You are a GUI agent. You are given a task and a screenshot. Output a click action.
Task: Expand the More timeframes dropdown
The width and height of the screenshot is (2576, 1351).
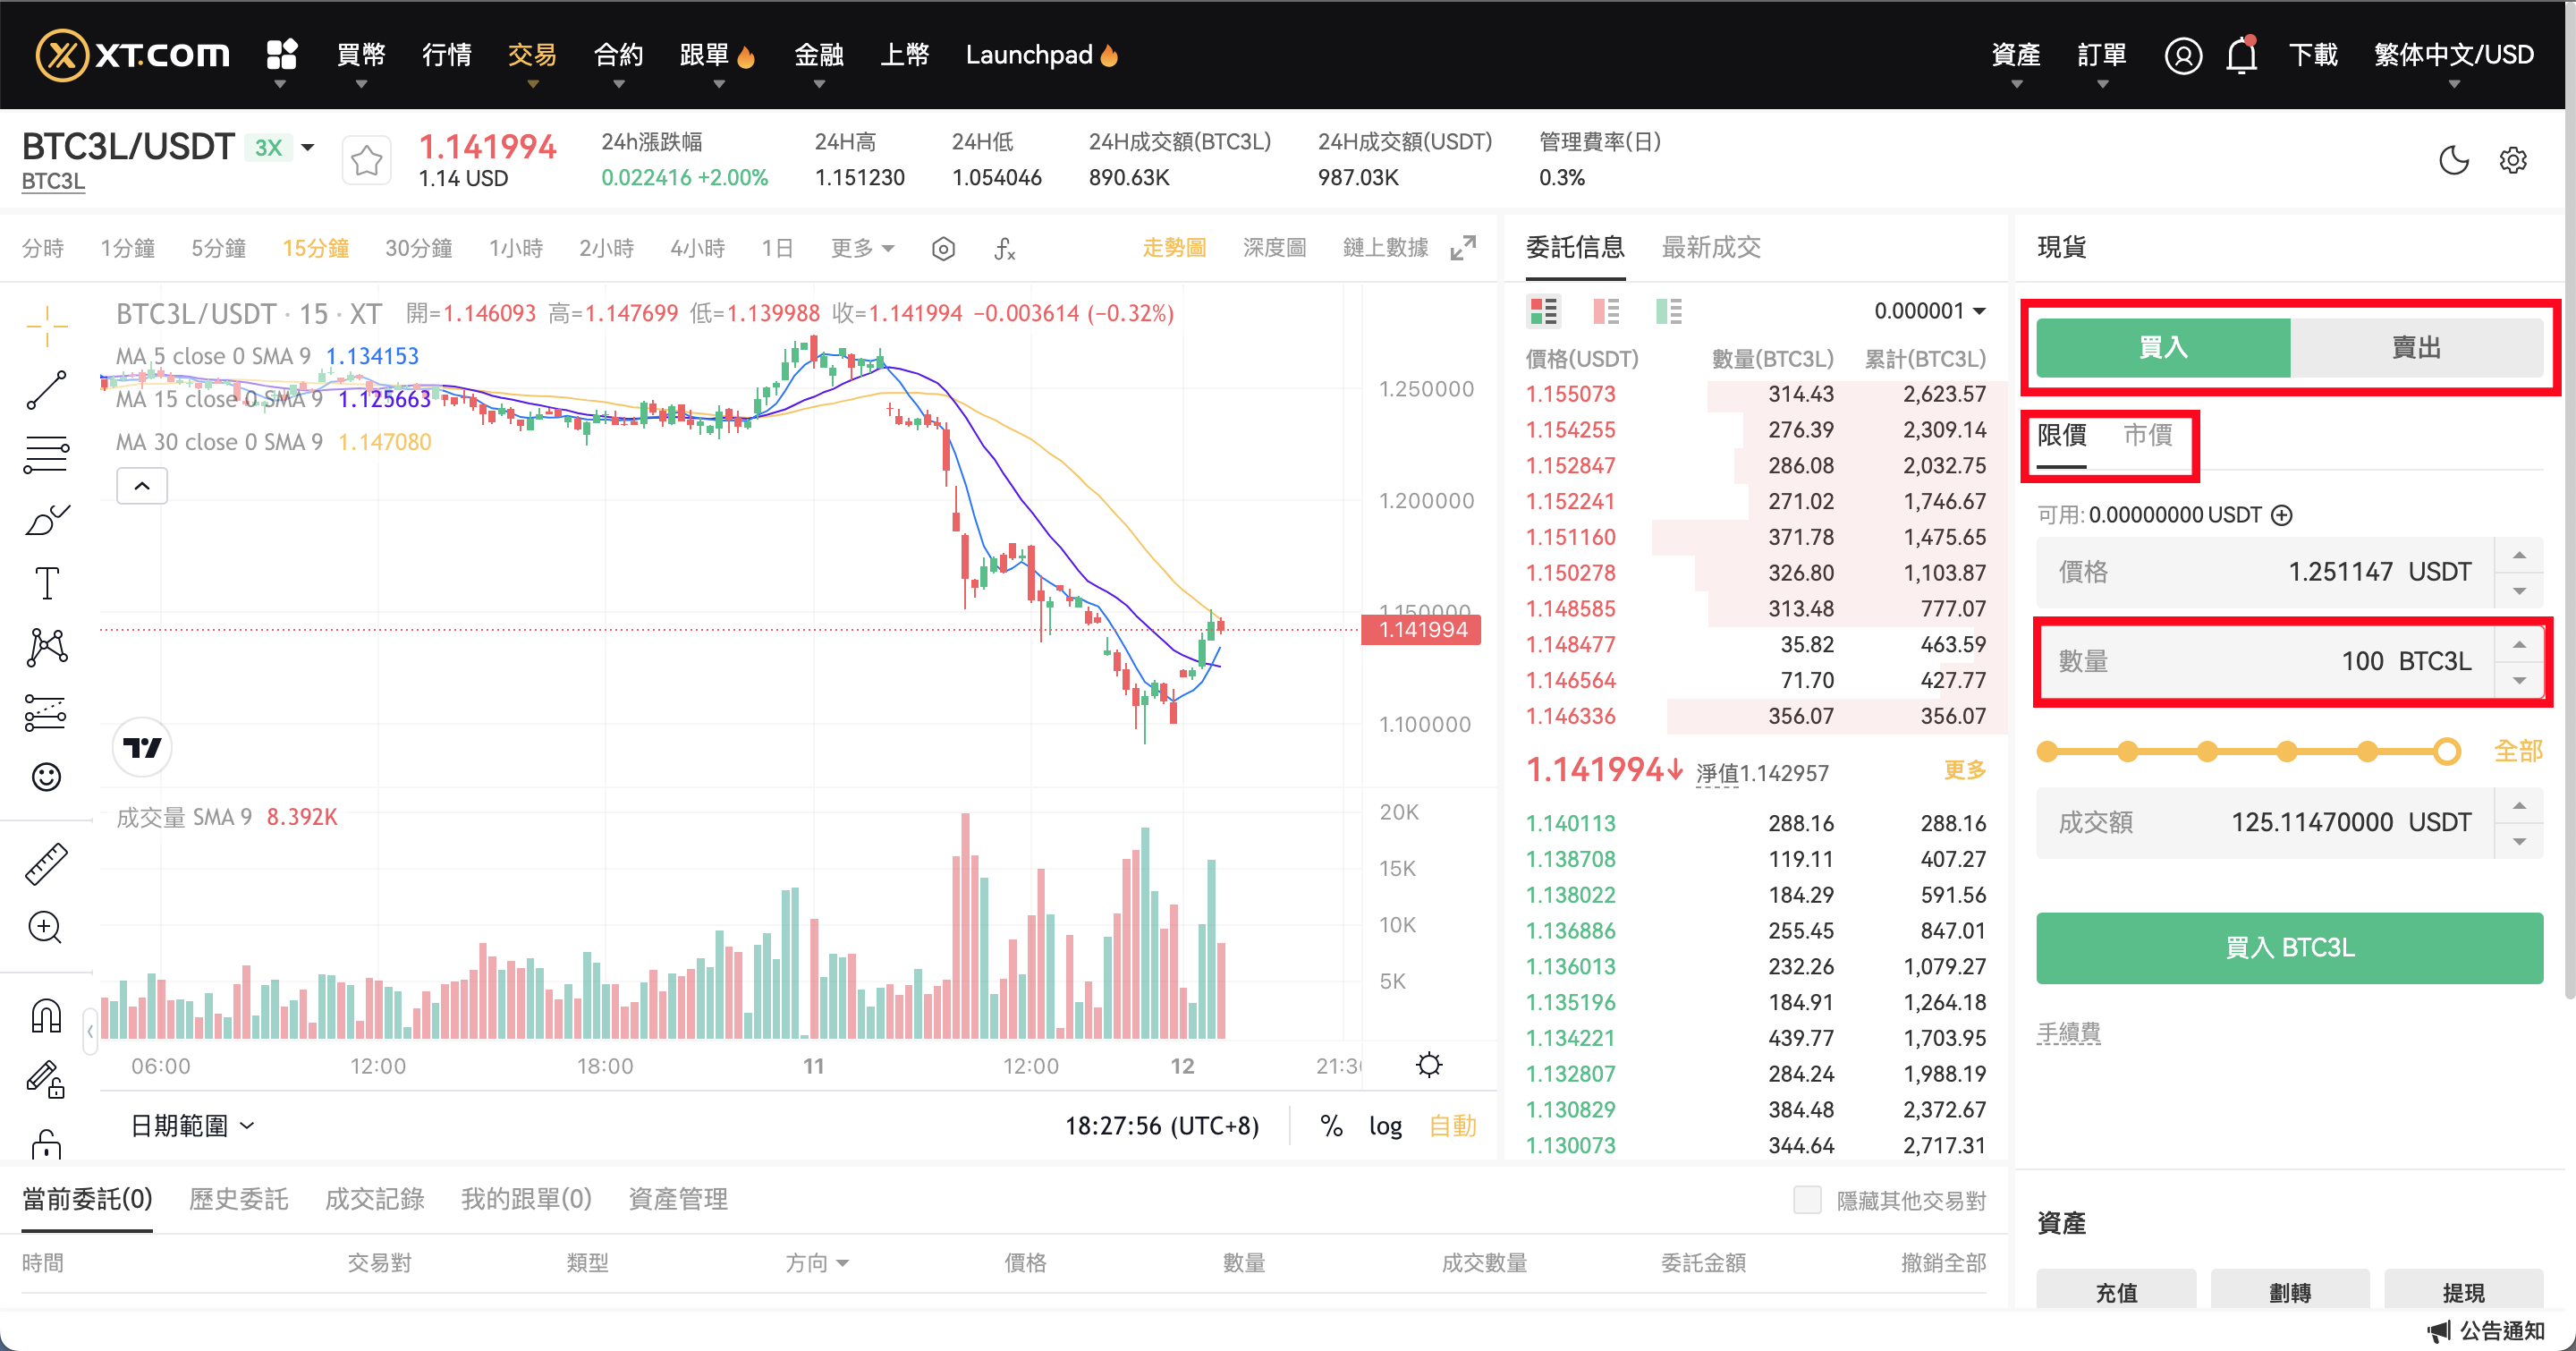point(862,248)
